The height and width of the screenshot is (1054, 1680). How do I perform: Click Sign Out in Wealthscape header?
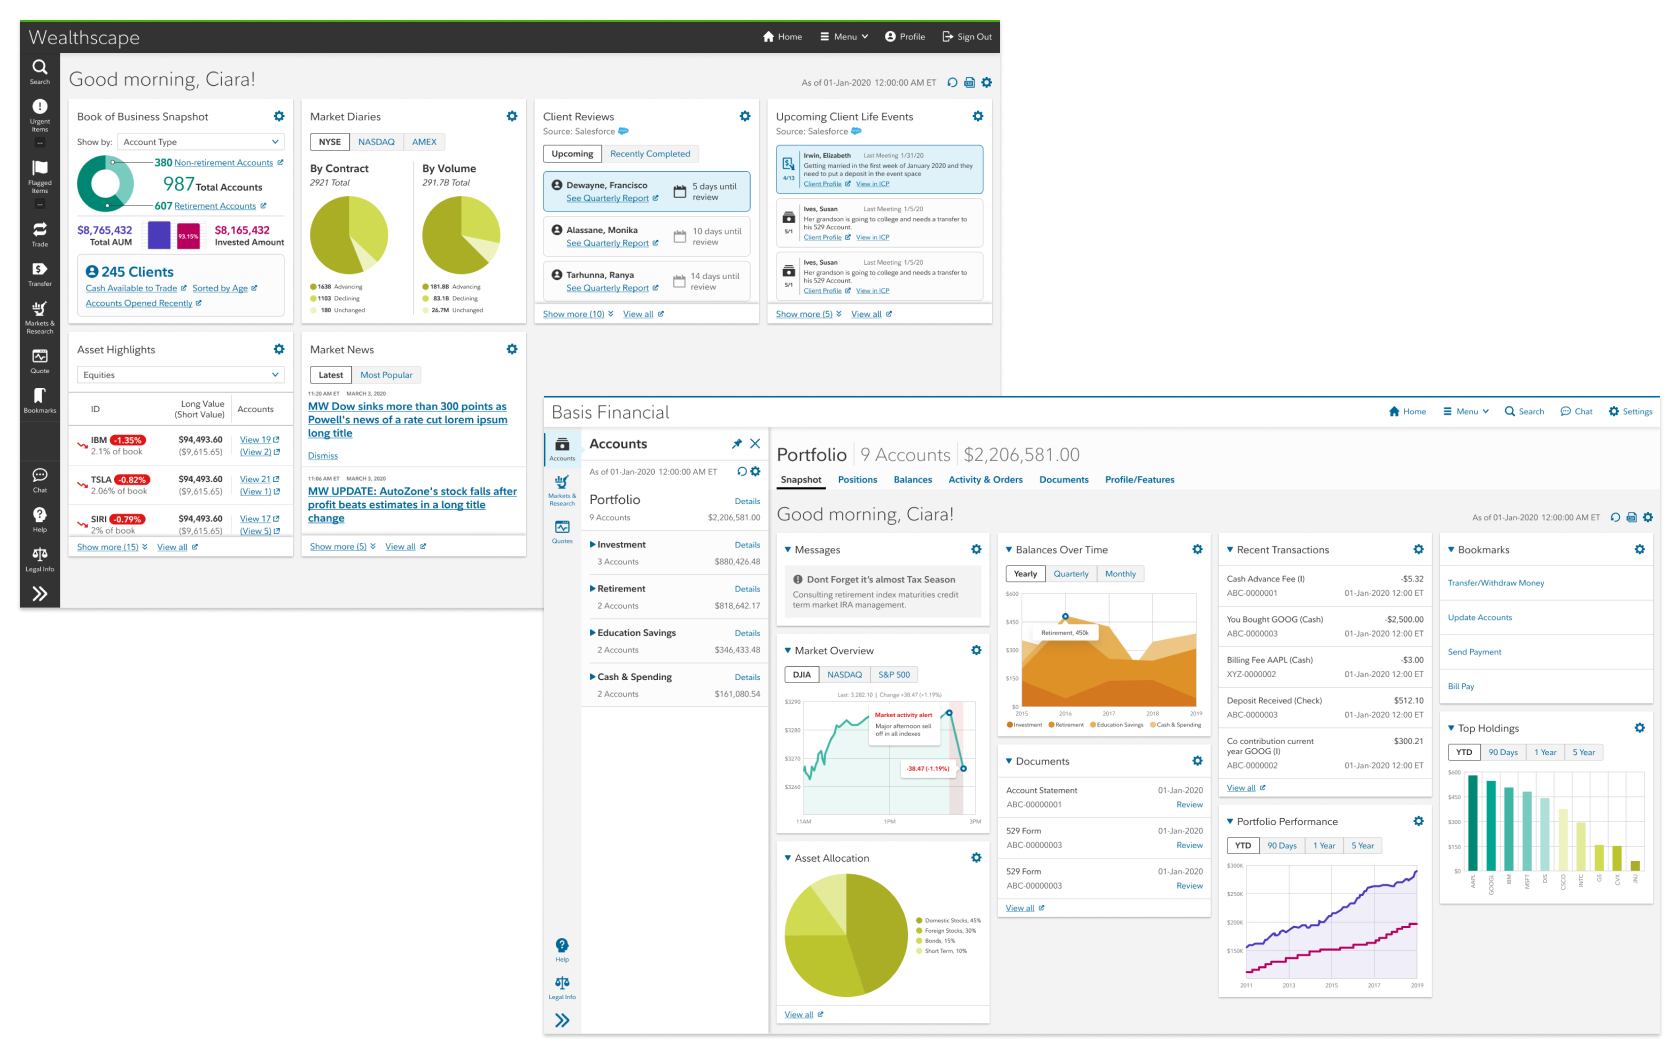click(x=967, y=37)
